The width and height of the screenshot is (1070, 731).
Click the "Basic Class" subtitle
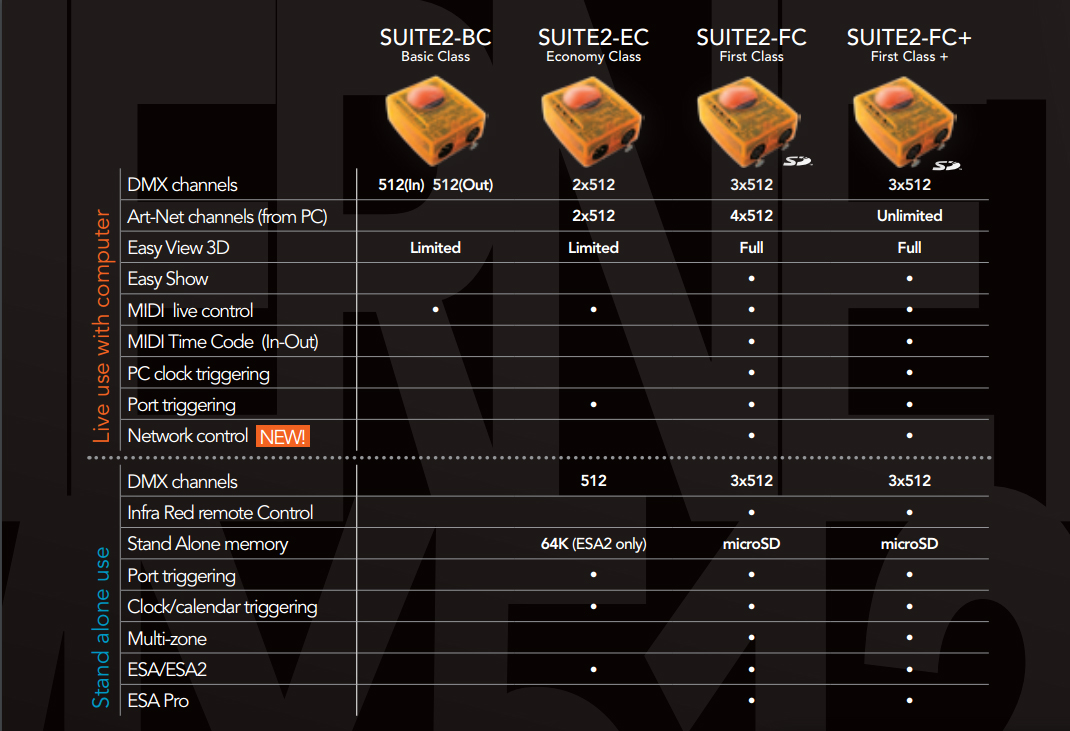435,57
